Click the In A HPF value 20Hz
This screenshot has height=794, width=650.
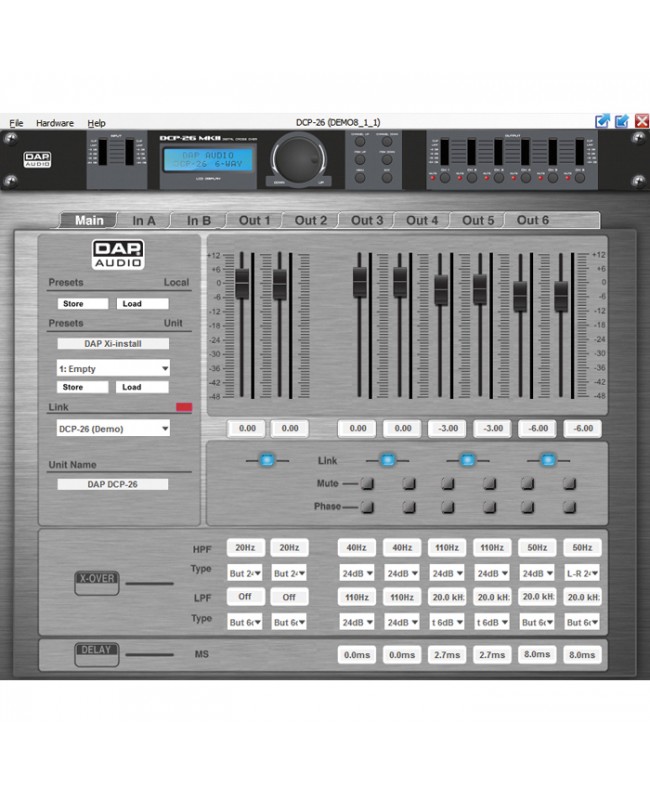(x=245, y=547)
